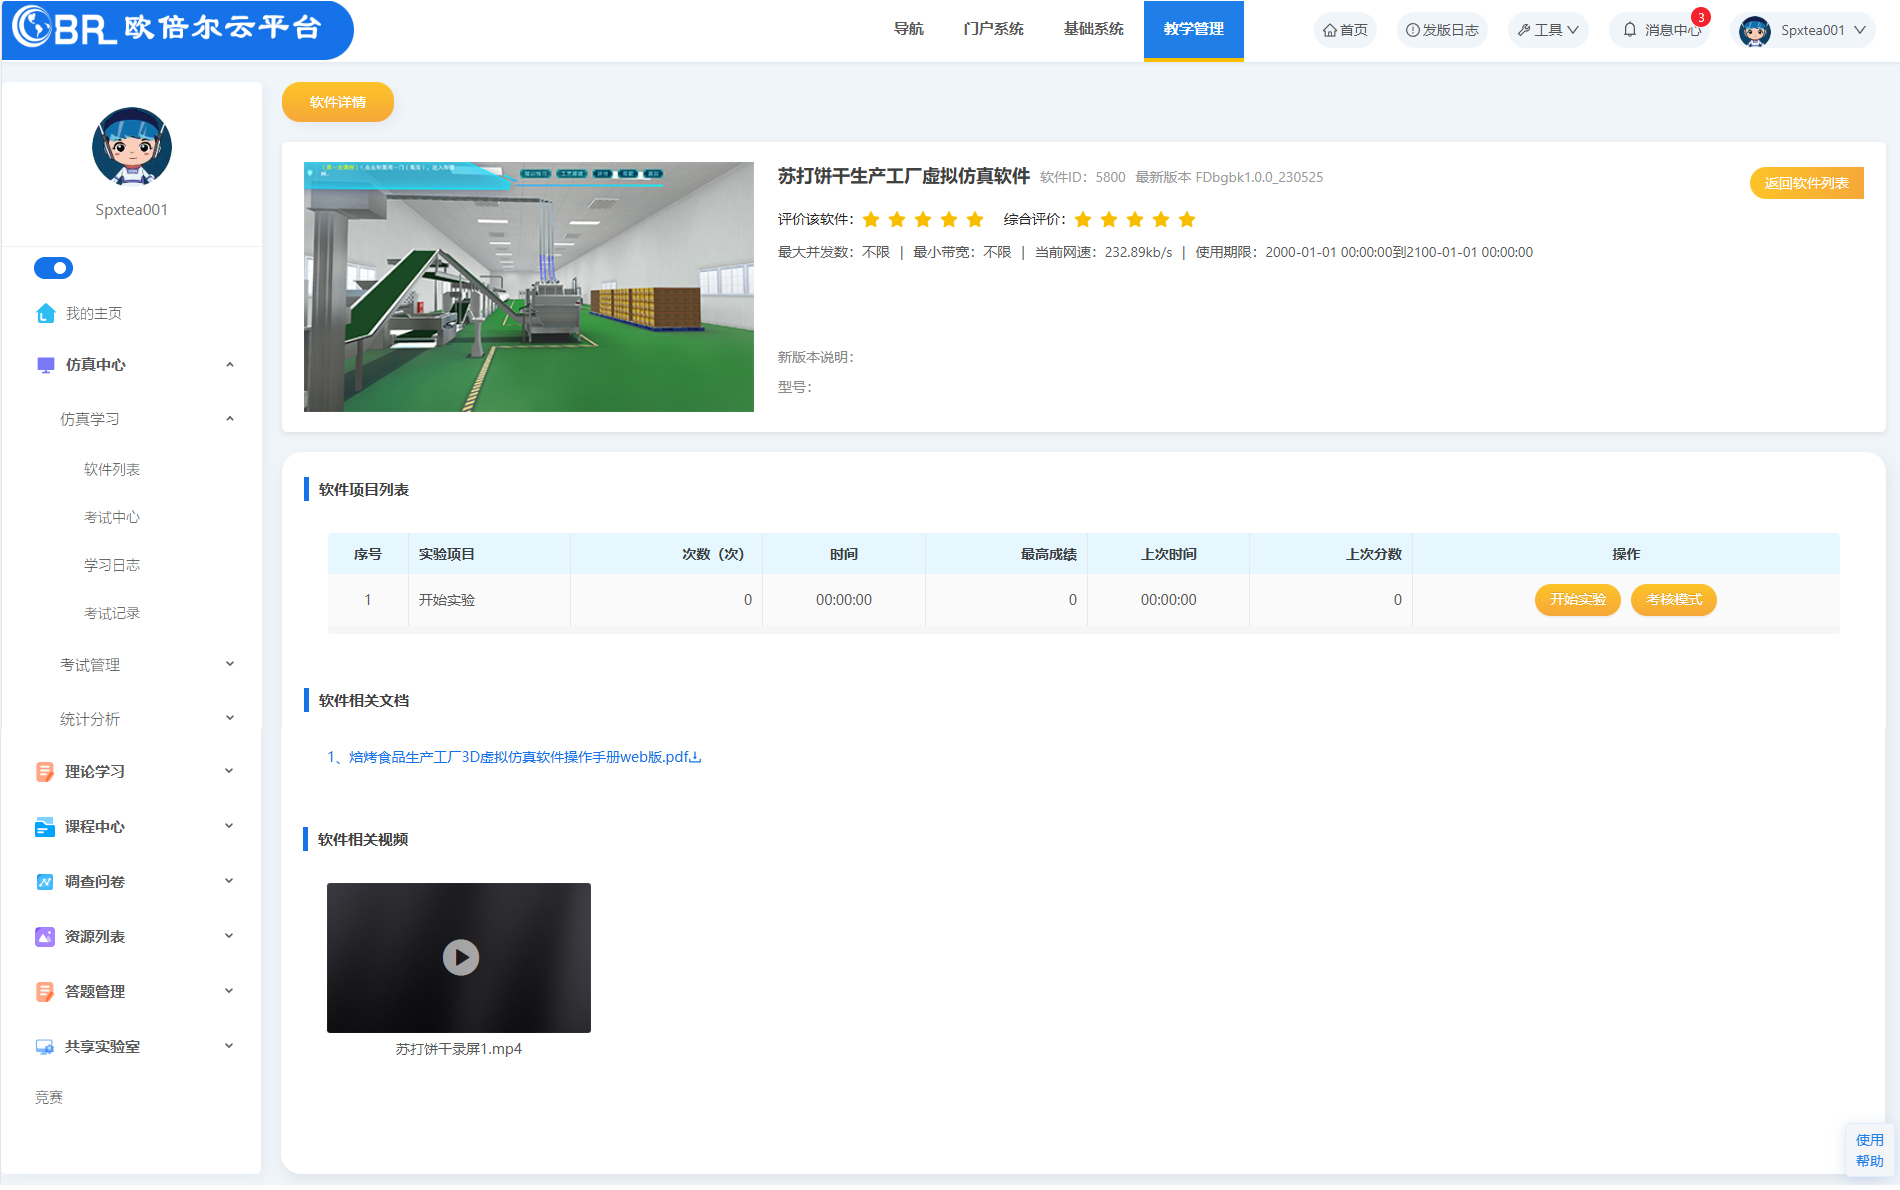Expand the 共享实验室 menu
The width and height of the screenshot is (1900, 1190).
(229, 1046)
